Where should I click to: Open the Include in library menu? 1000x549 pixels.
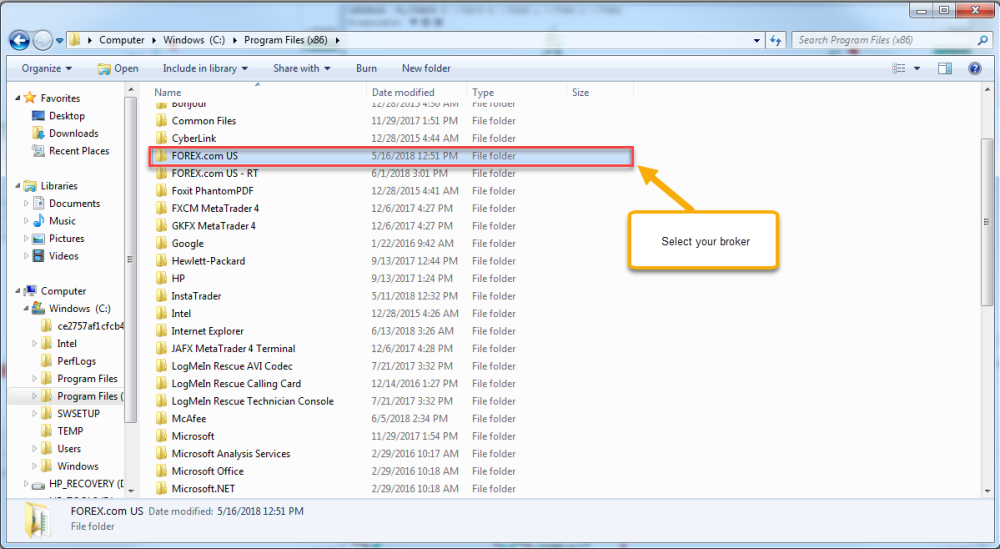click(205, 68)
